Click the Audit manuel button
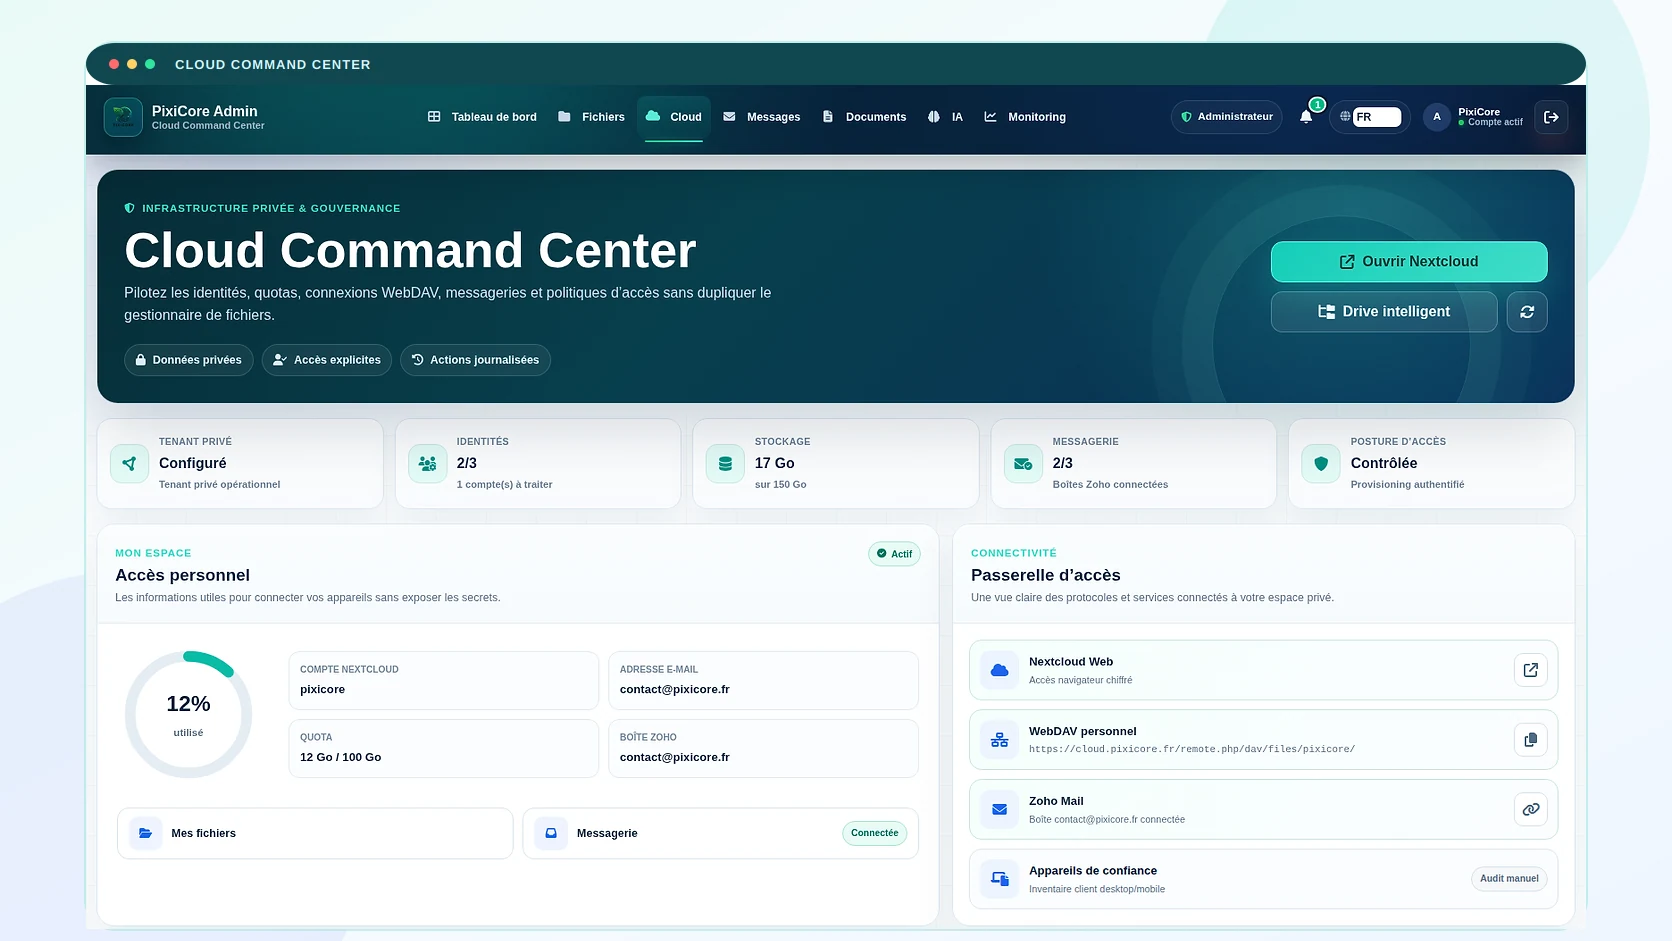 pos(1509,879)
